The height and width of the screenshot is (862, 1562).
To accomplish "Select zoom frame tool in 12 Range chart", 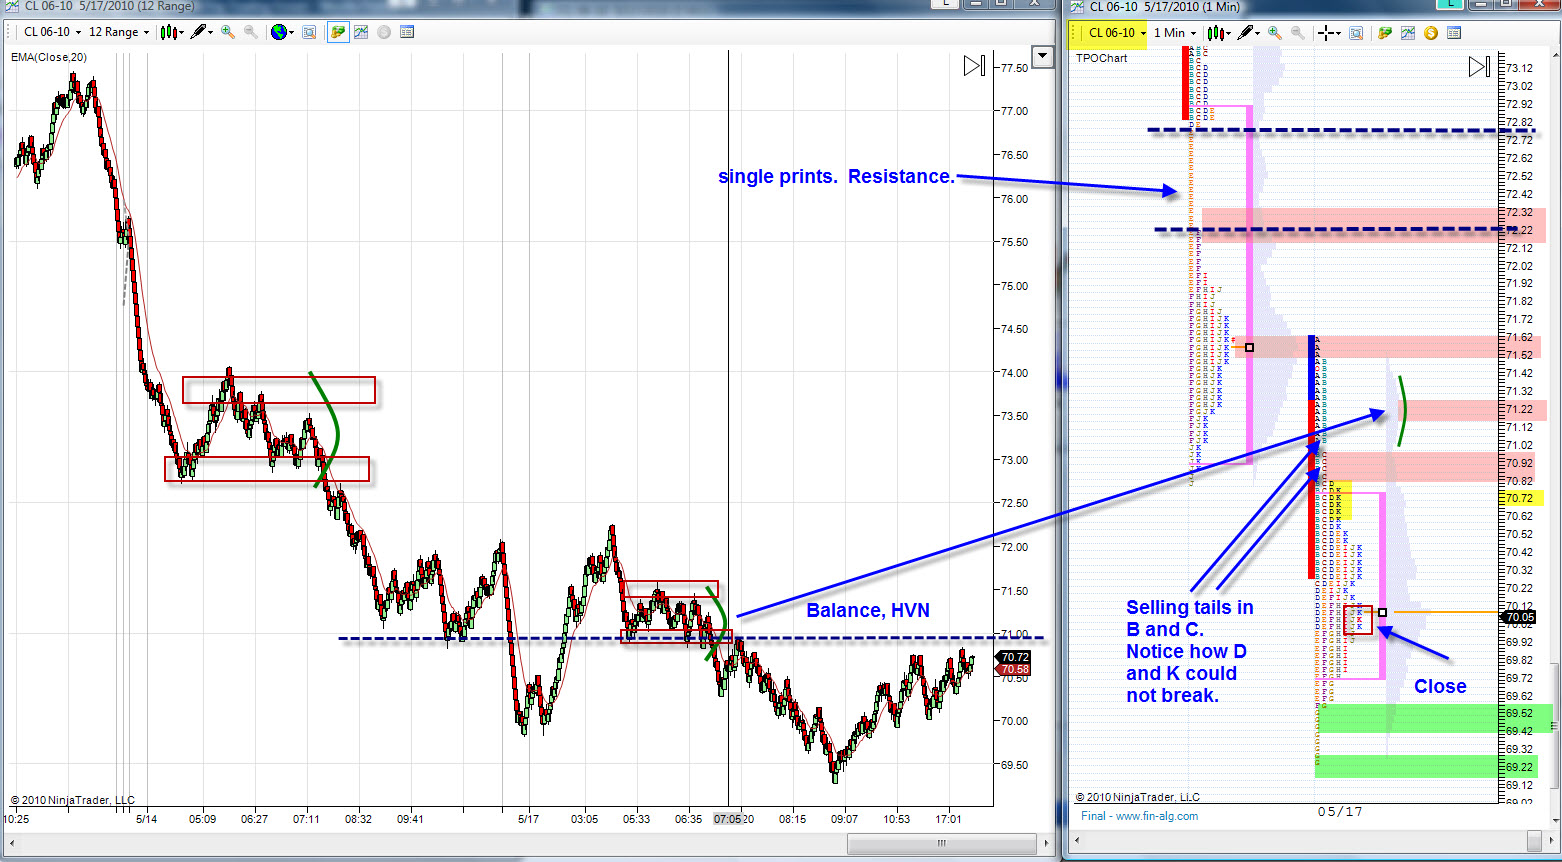I will pos(310,32).
